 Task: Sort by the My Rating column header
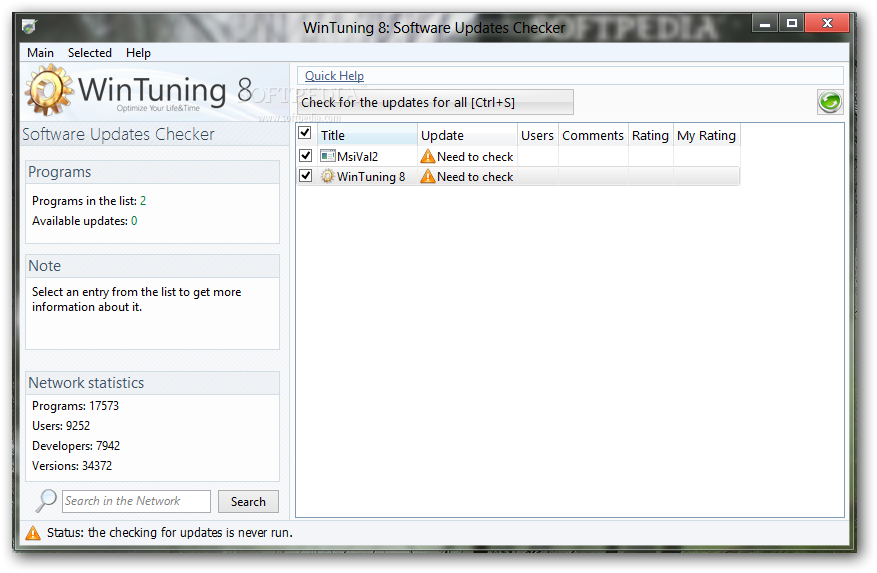(x=706, y=135)
